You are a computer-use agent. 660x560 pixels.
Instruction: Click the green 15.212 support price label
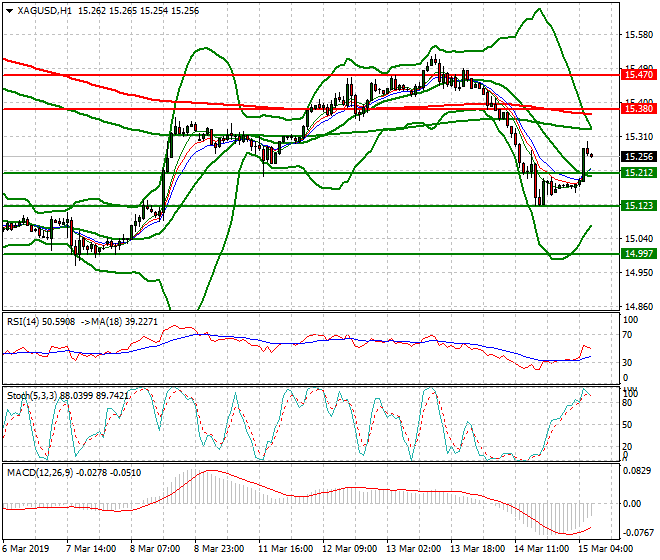[x=639, y=173]
